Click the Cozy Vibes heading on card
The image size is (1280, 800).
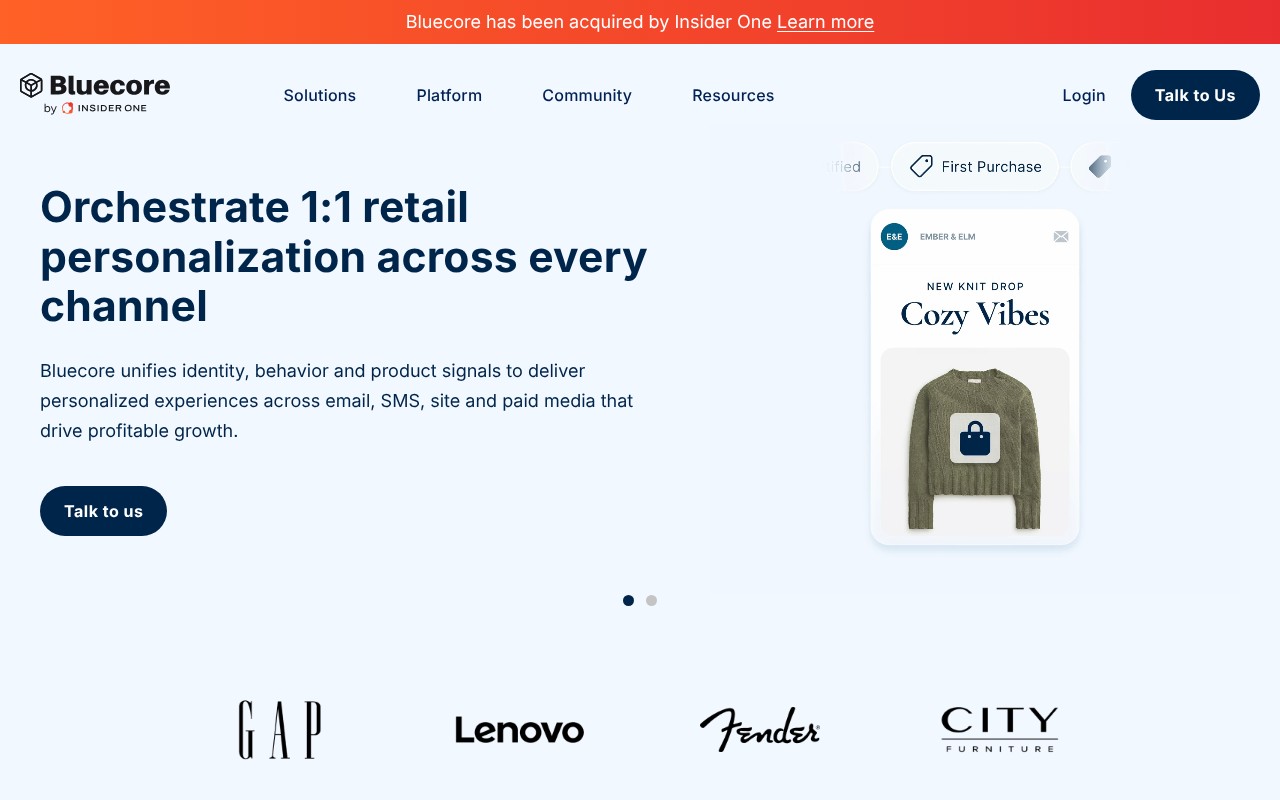(x=975, y=314)
